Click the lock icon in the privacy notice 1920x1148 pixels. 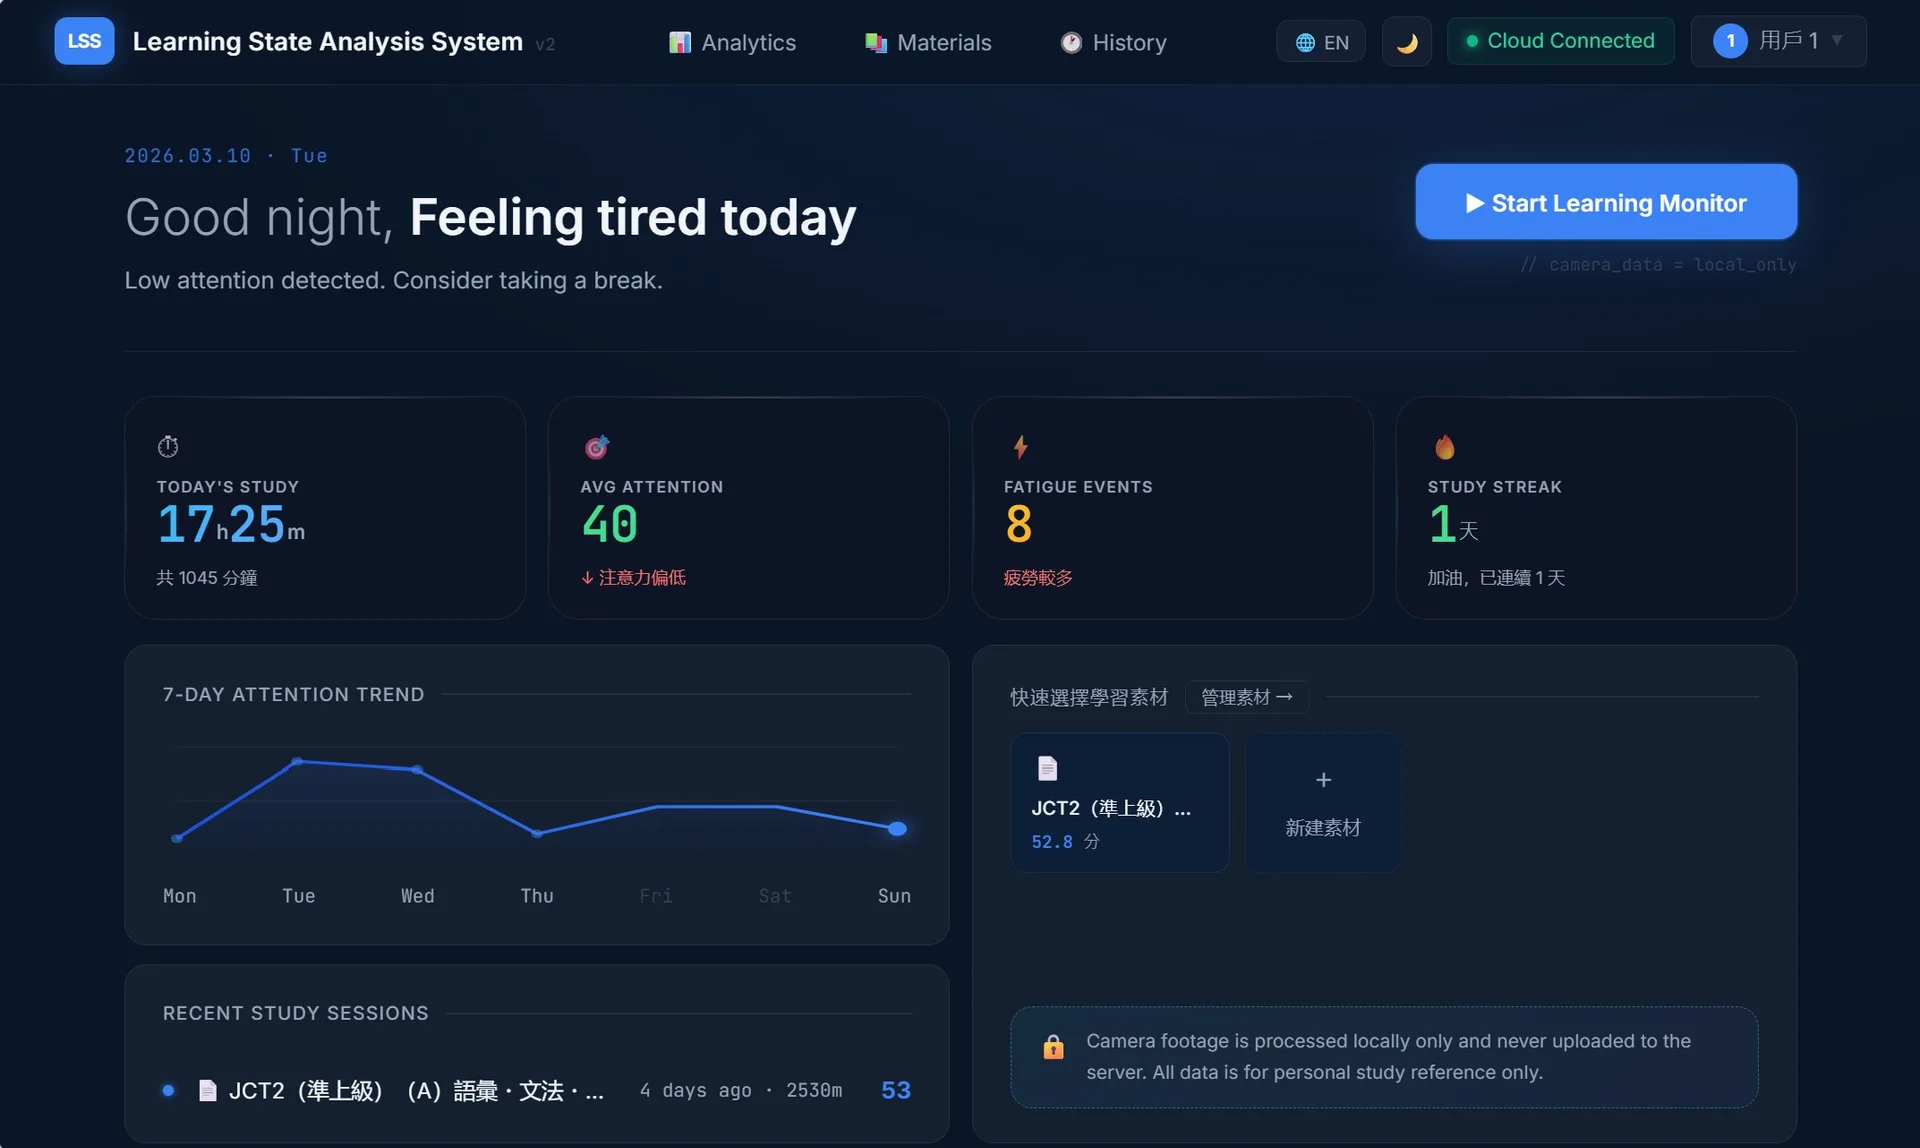1054,1046
